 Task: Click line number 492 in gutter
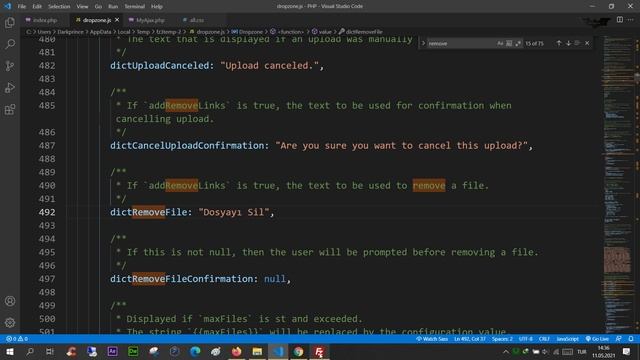tap(47, 212)
